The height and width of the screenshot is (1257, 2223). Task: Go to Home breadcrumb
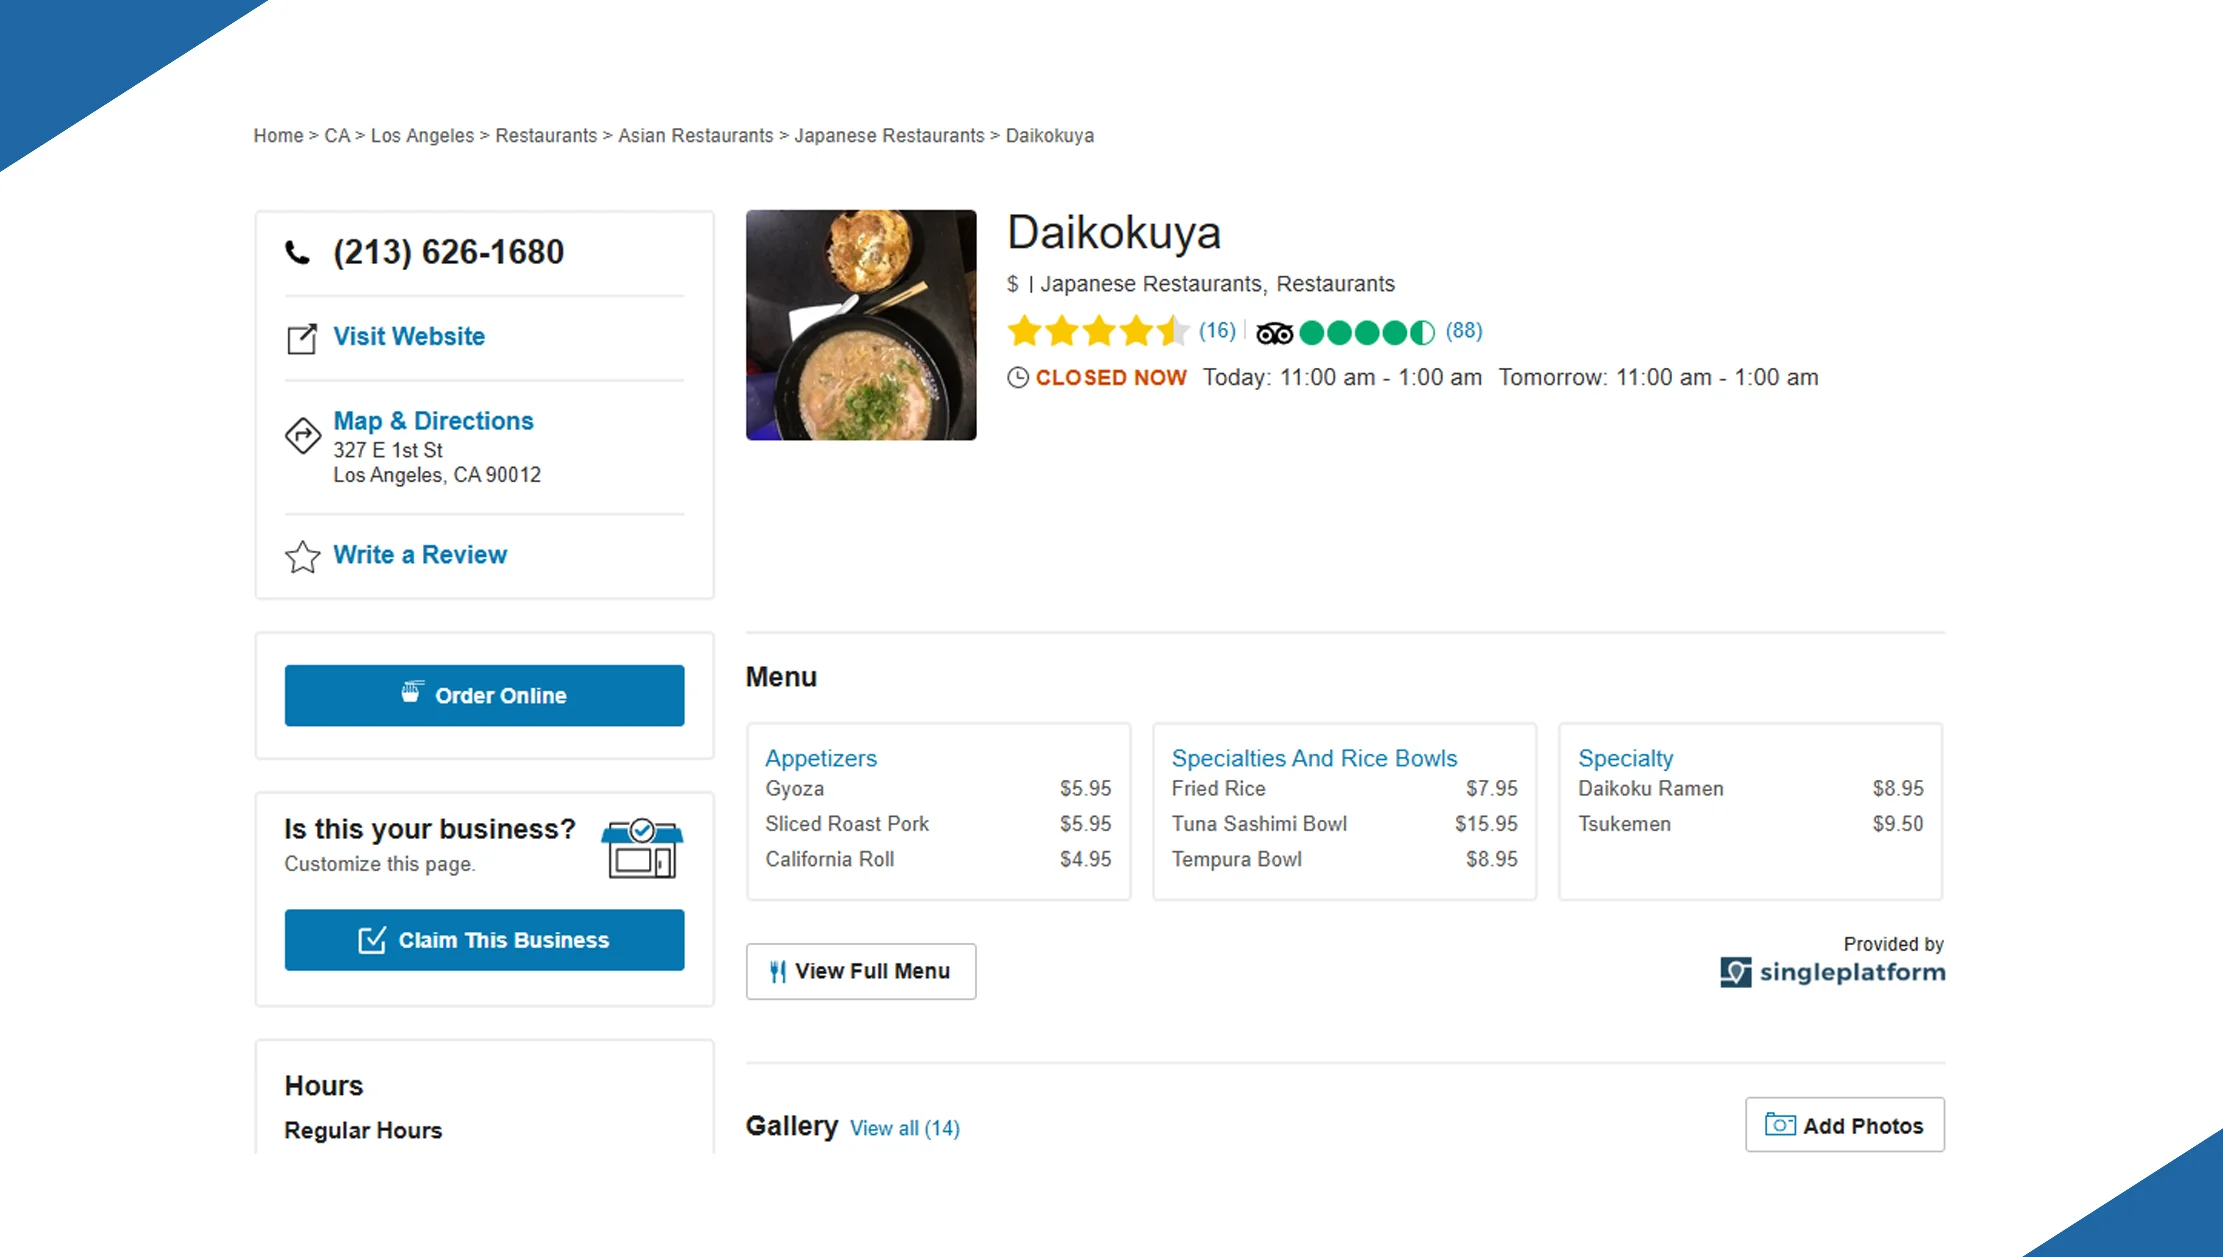pos(278,136)
